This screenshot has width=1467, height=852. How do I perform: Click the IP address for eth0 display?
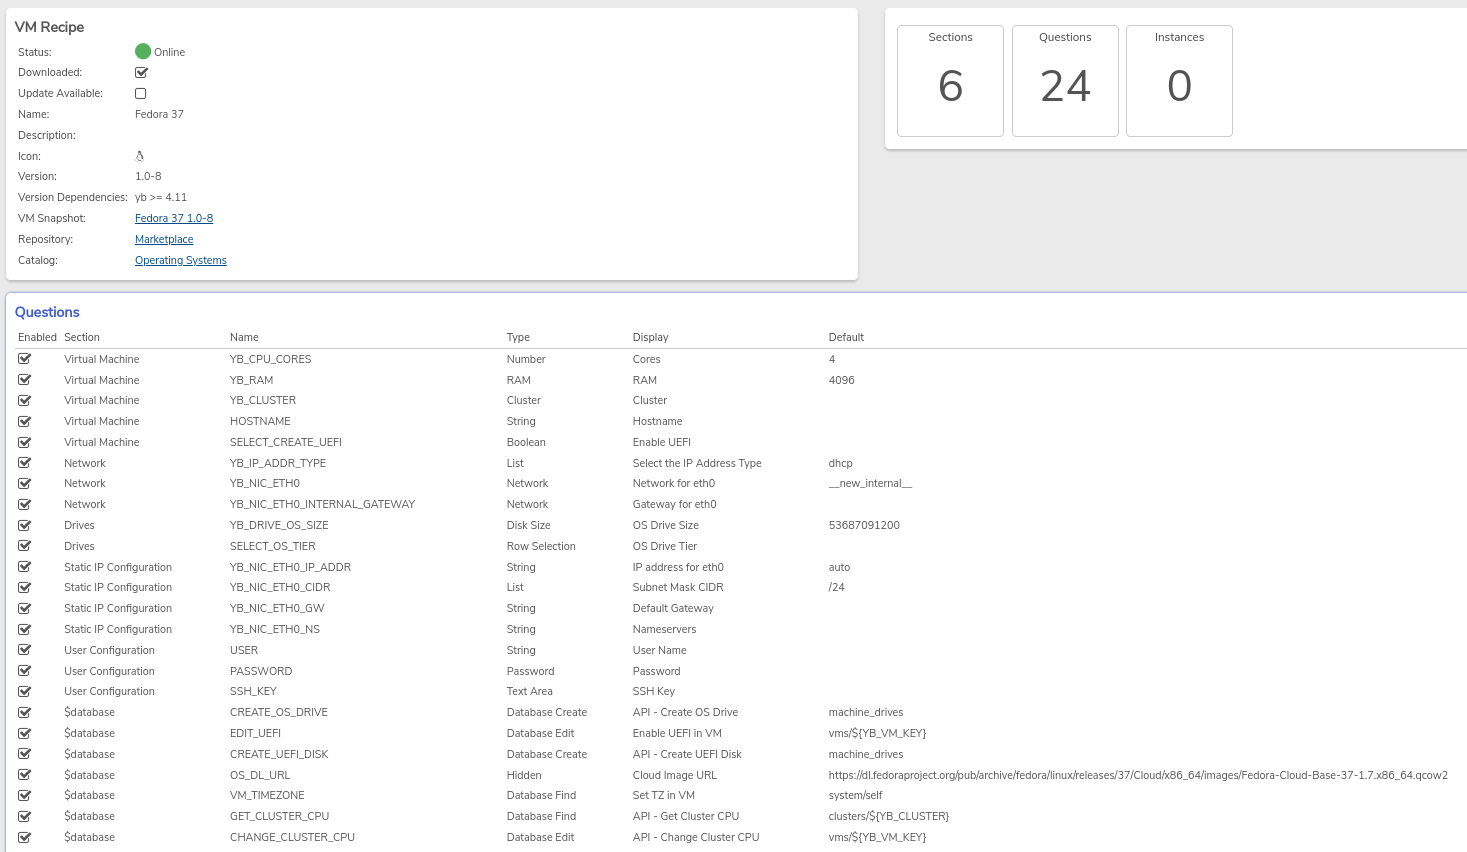click(678, 567)
